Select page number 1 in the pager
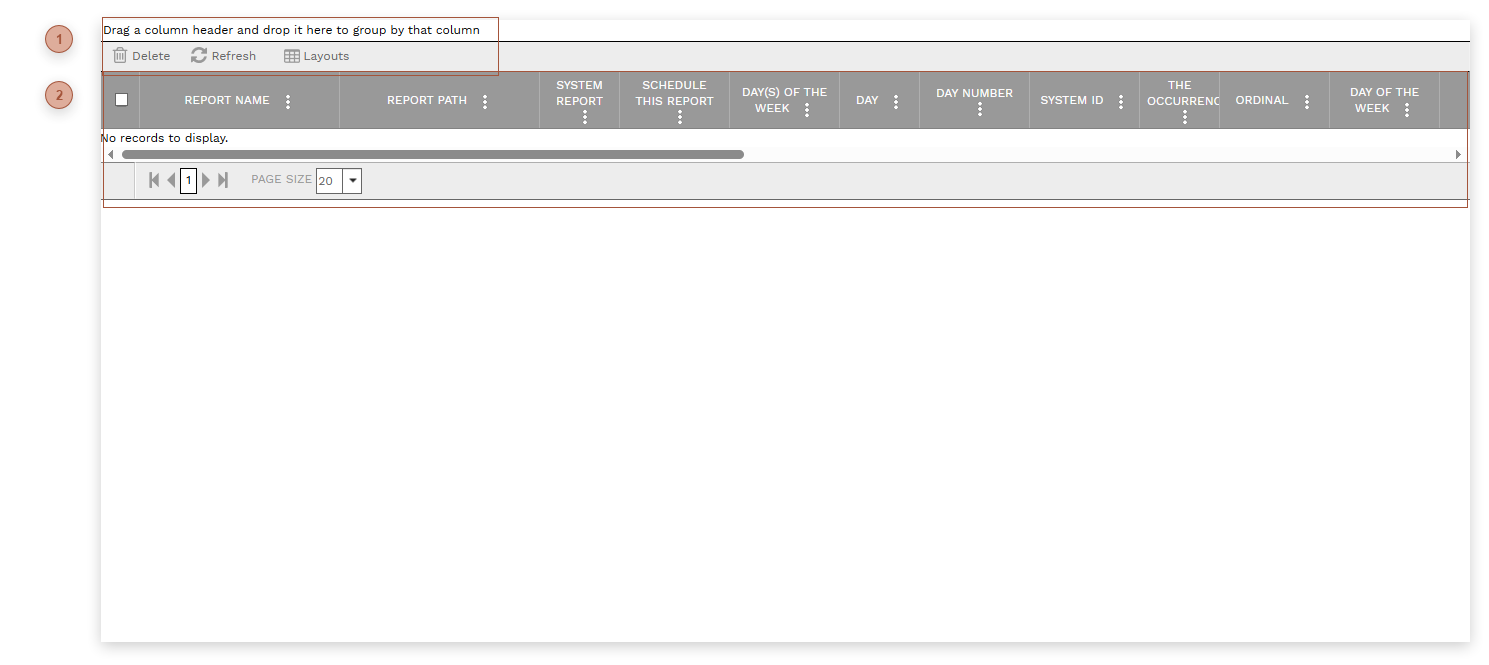The image size is (1489, 665). 188,180
